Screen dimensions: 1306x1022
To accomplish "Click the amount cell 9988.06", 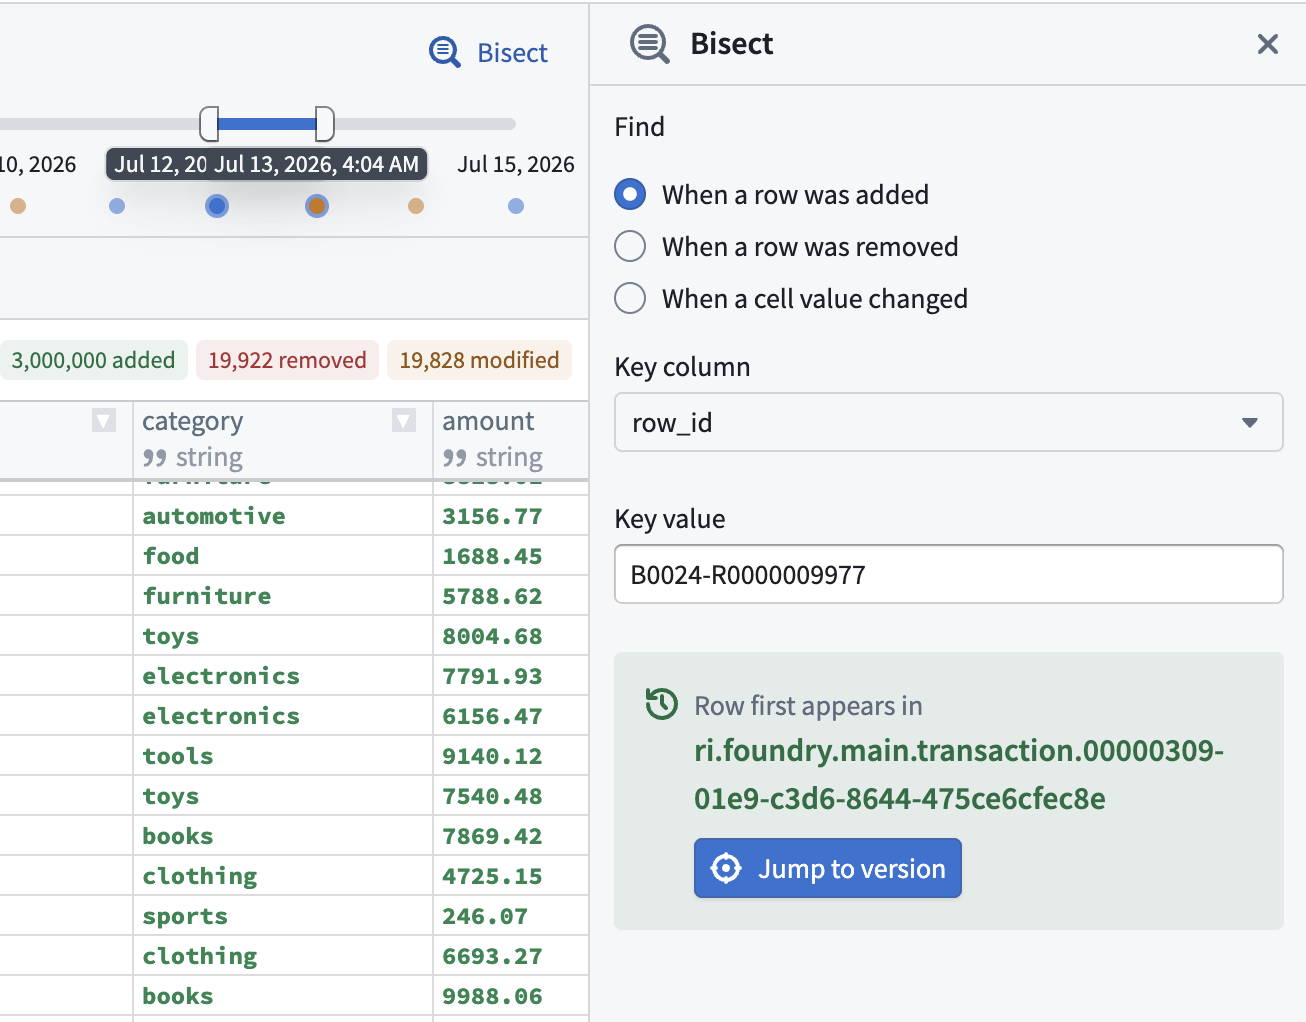I will (x=511, y=996).
